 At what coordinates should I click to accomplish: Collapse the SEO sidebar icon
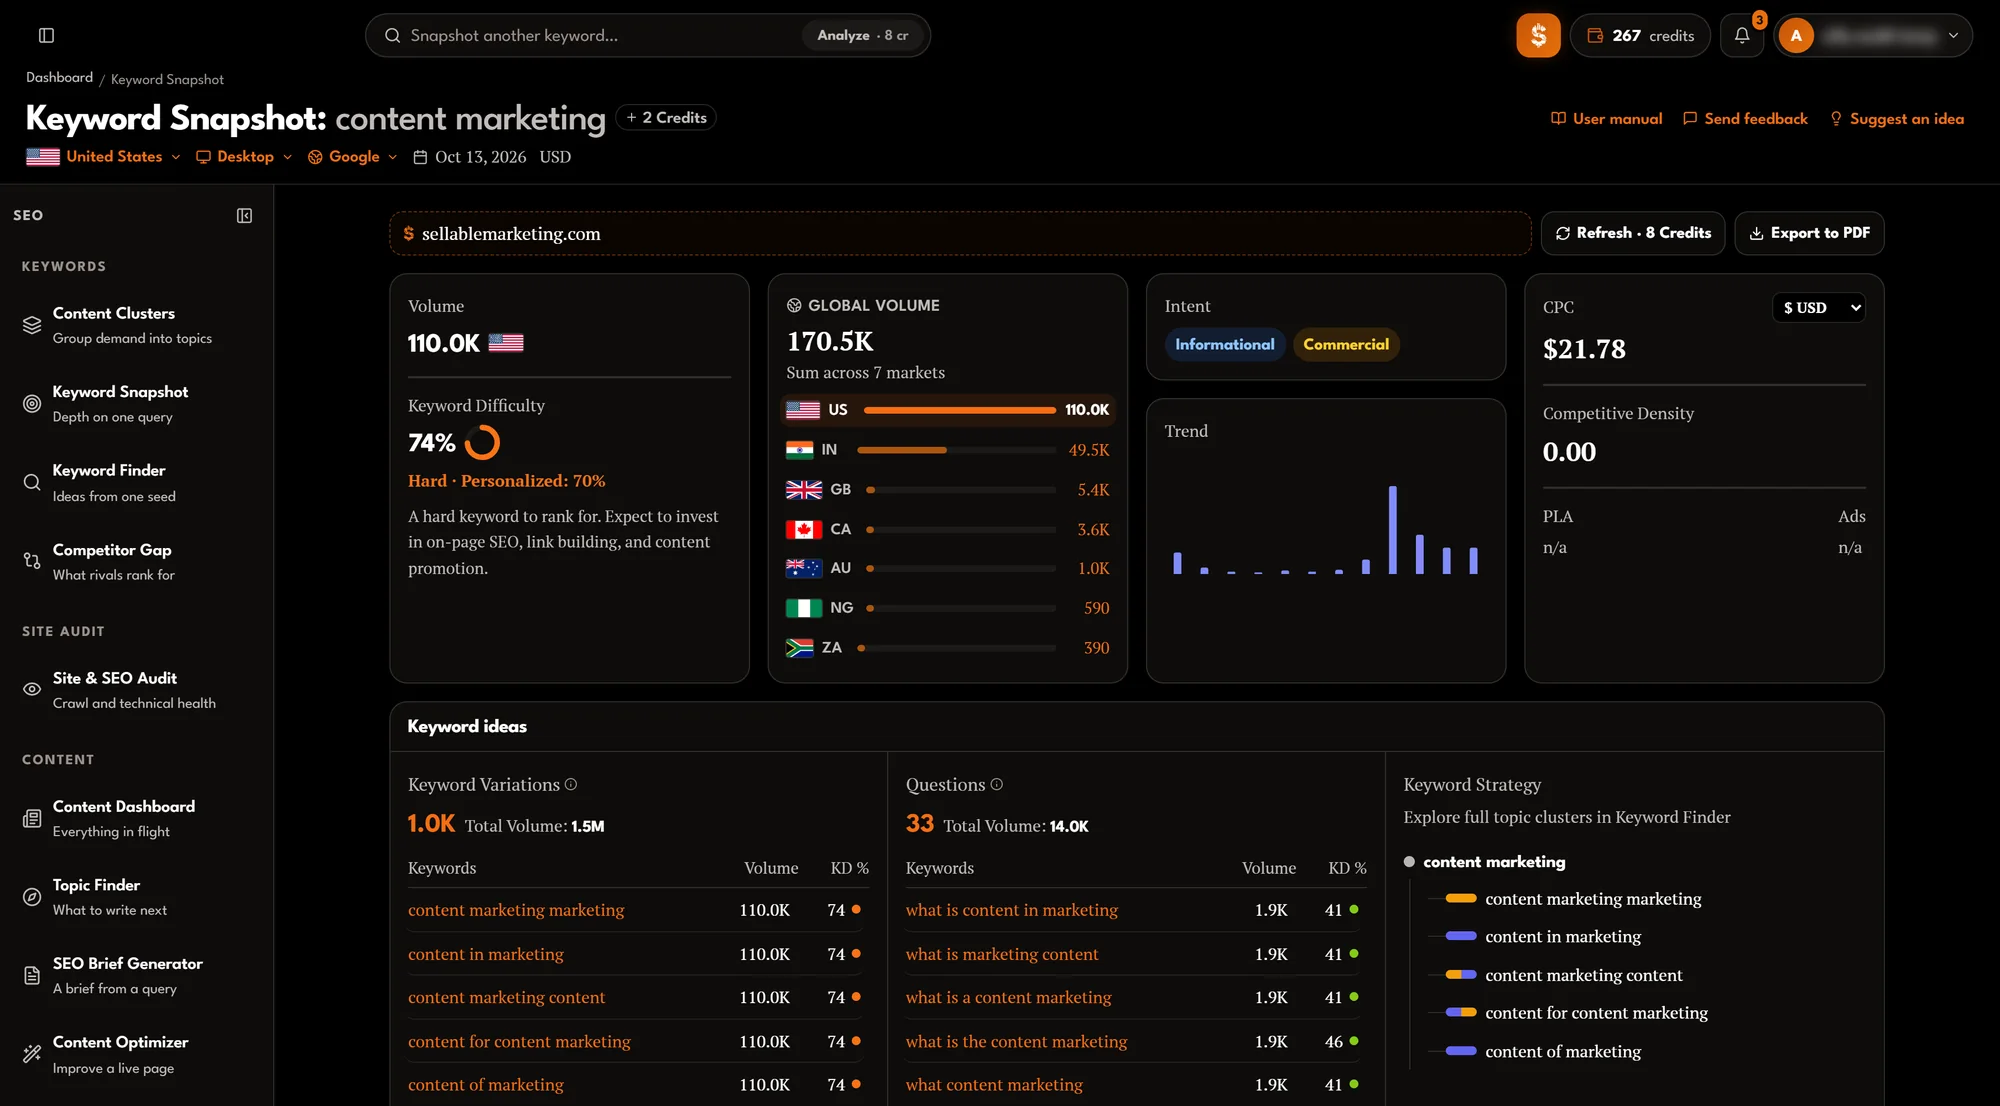tap(244, 215)
